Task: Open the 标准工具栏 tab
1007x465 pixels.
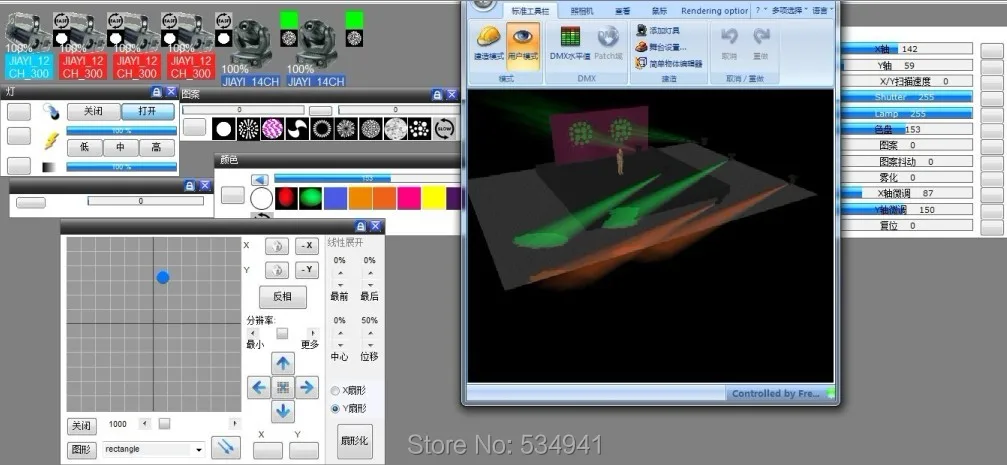Action: coord(530,11)
